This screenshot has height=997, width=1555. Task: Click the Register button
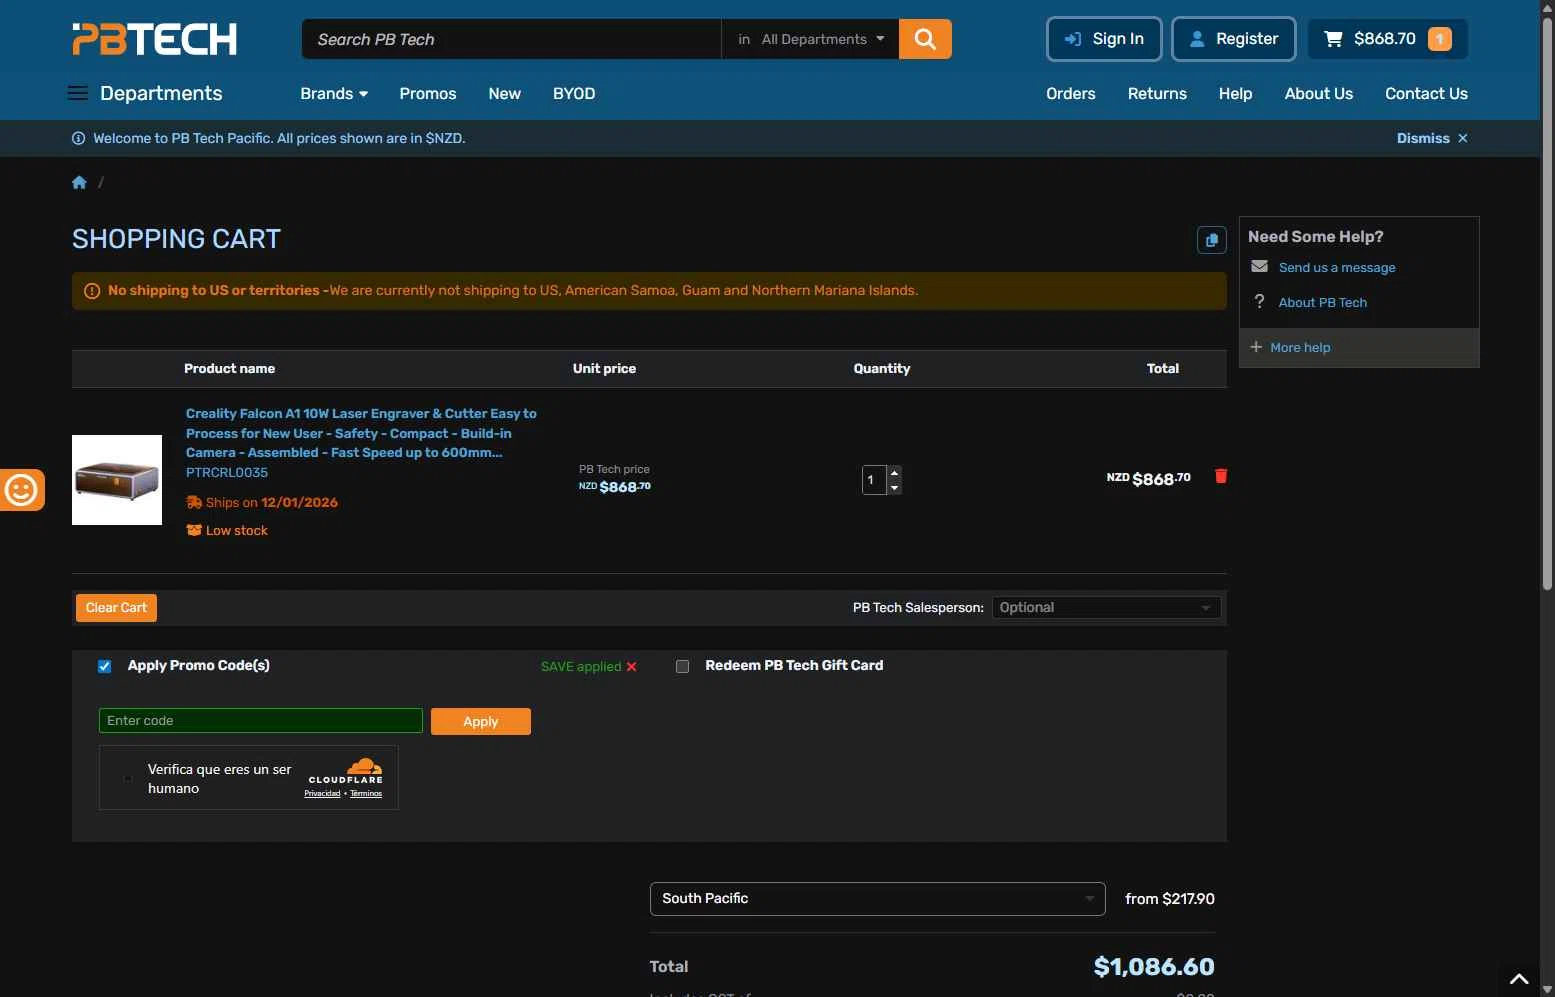click(x=1234, y=39)
